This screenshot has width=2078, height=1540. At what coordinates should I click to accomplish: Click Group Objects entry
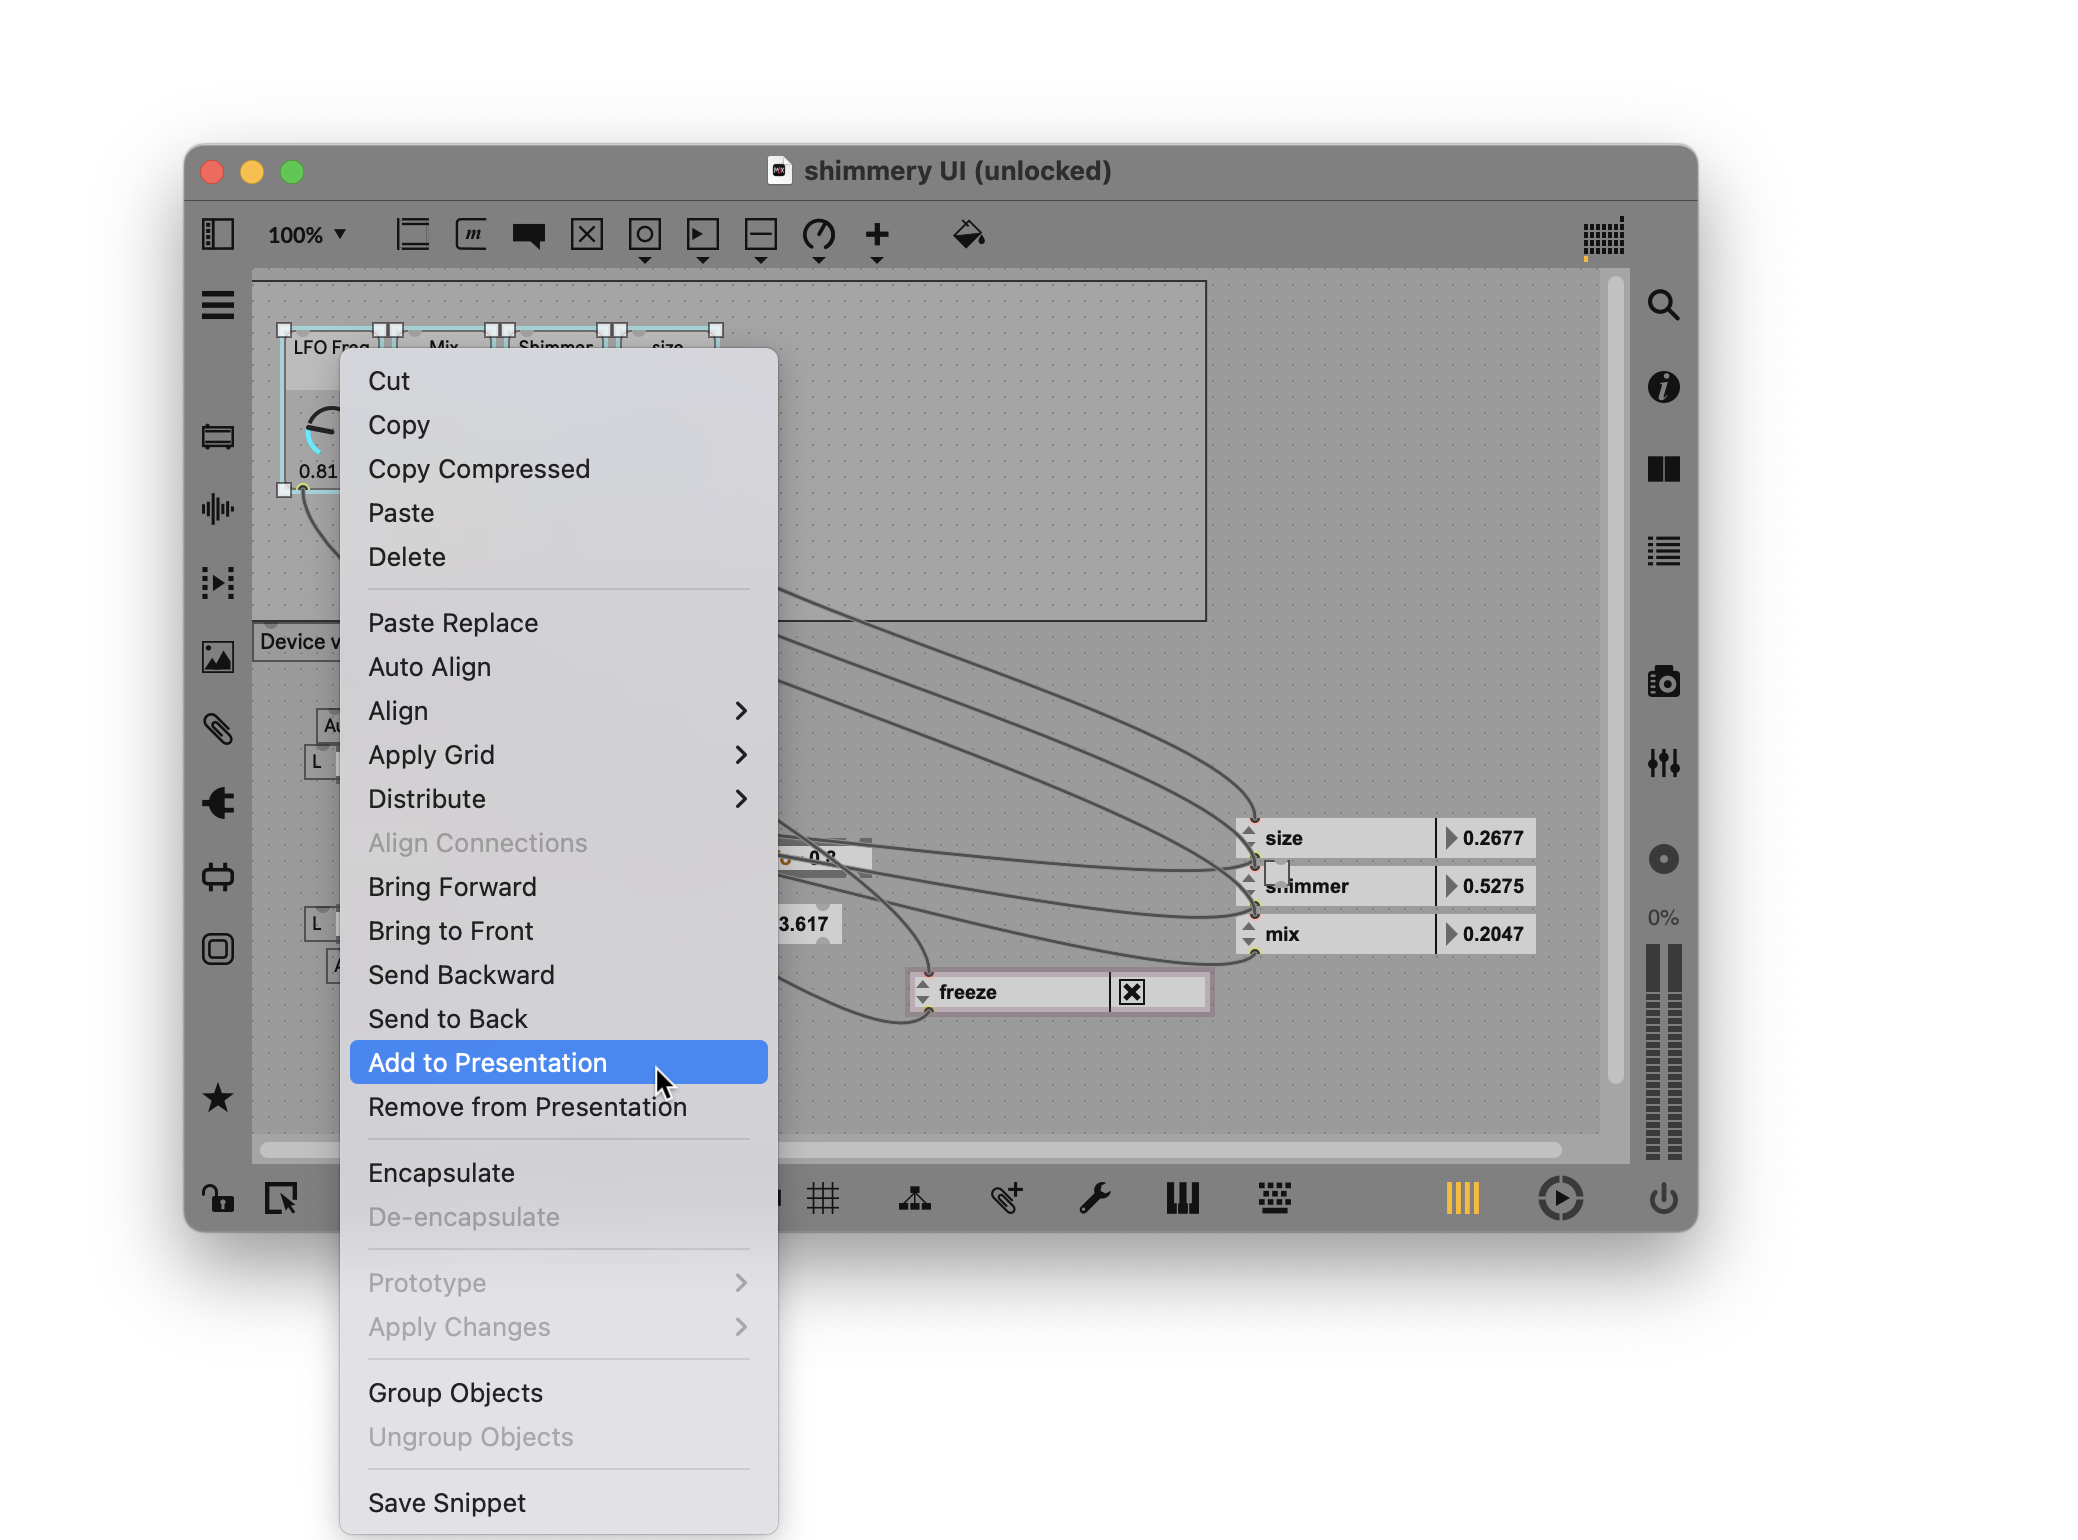[455, 1393]
